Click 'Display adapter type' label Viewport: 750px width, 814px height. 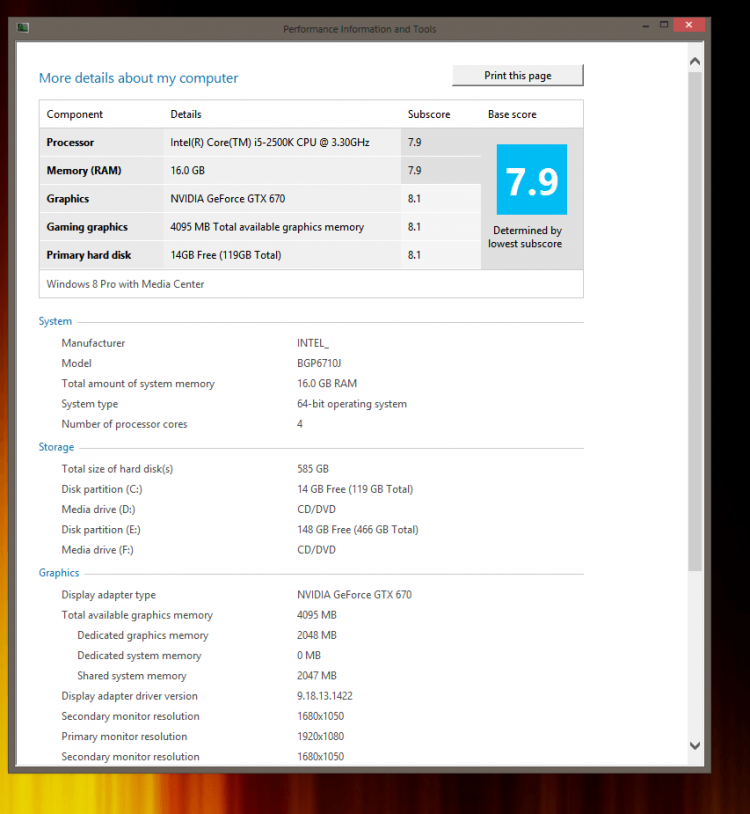(108, 595)
